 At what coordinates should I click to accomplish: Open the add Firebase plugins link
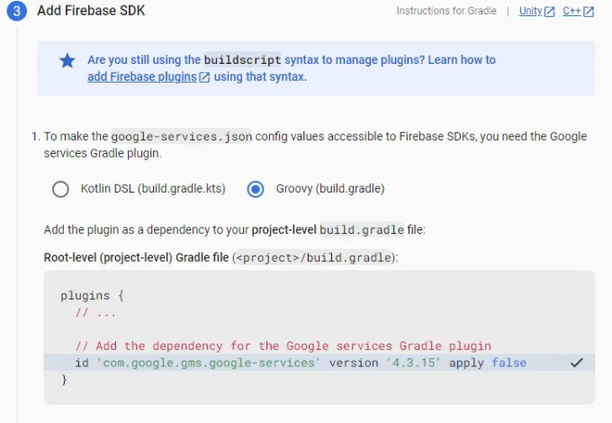(142, 77)
